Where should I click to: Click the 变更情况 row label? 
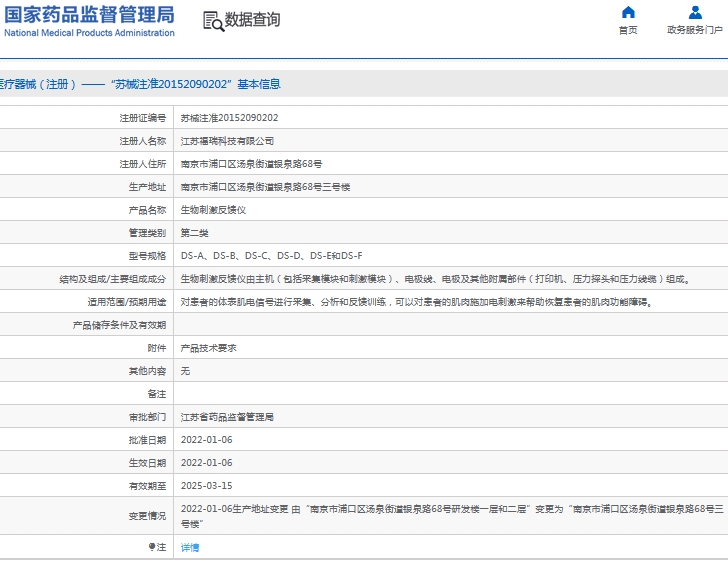click(x=147, y=516)
